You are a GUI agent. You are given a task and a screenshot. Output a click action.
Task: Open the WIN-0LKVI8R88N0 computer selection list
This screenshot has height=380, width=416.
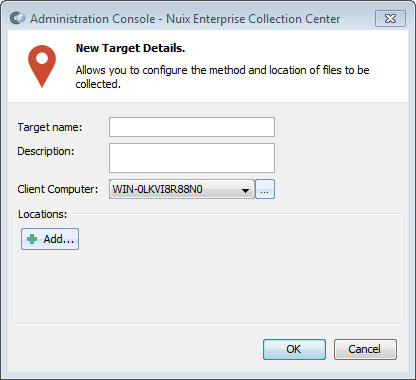point(182,189)
